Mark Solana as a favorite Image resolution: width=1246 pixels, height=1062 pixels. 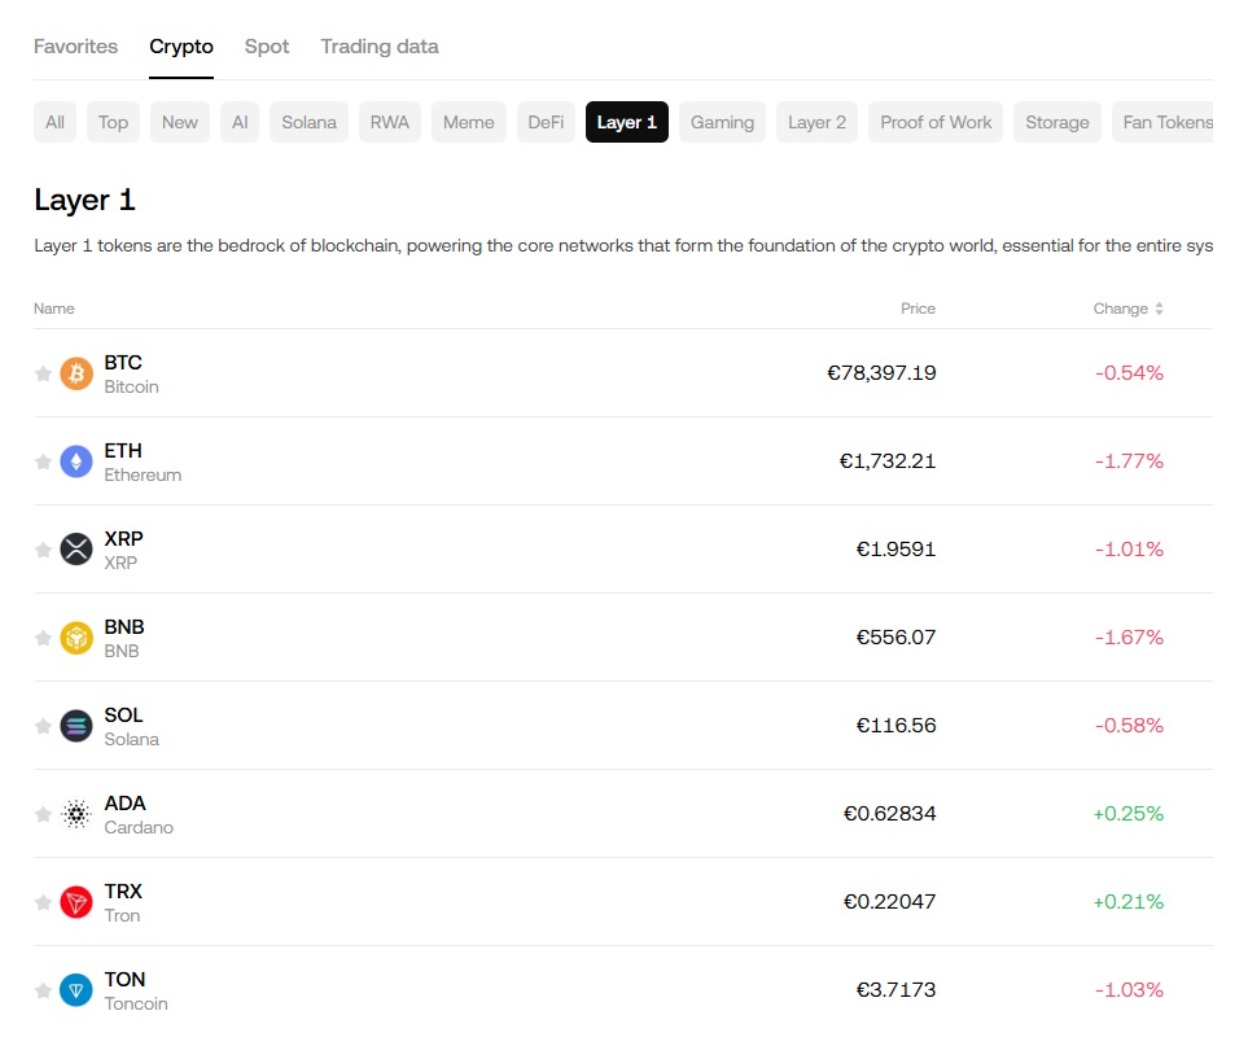[42, 726]
